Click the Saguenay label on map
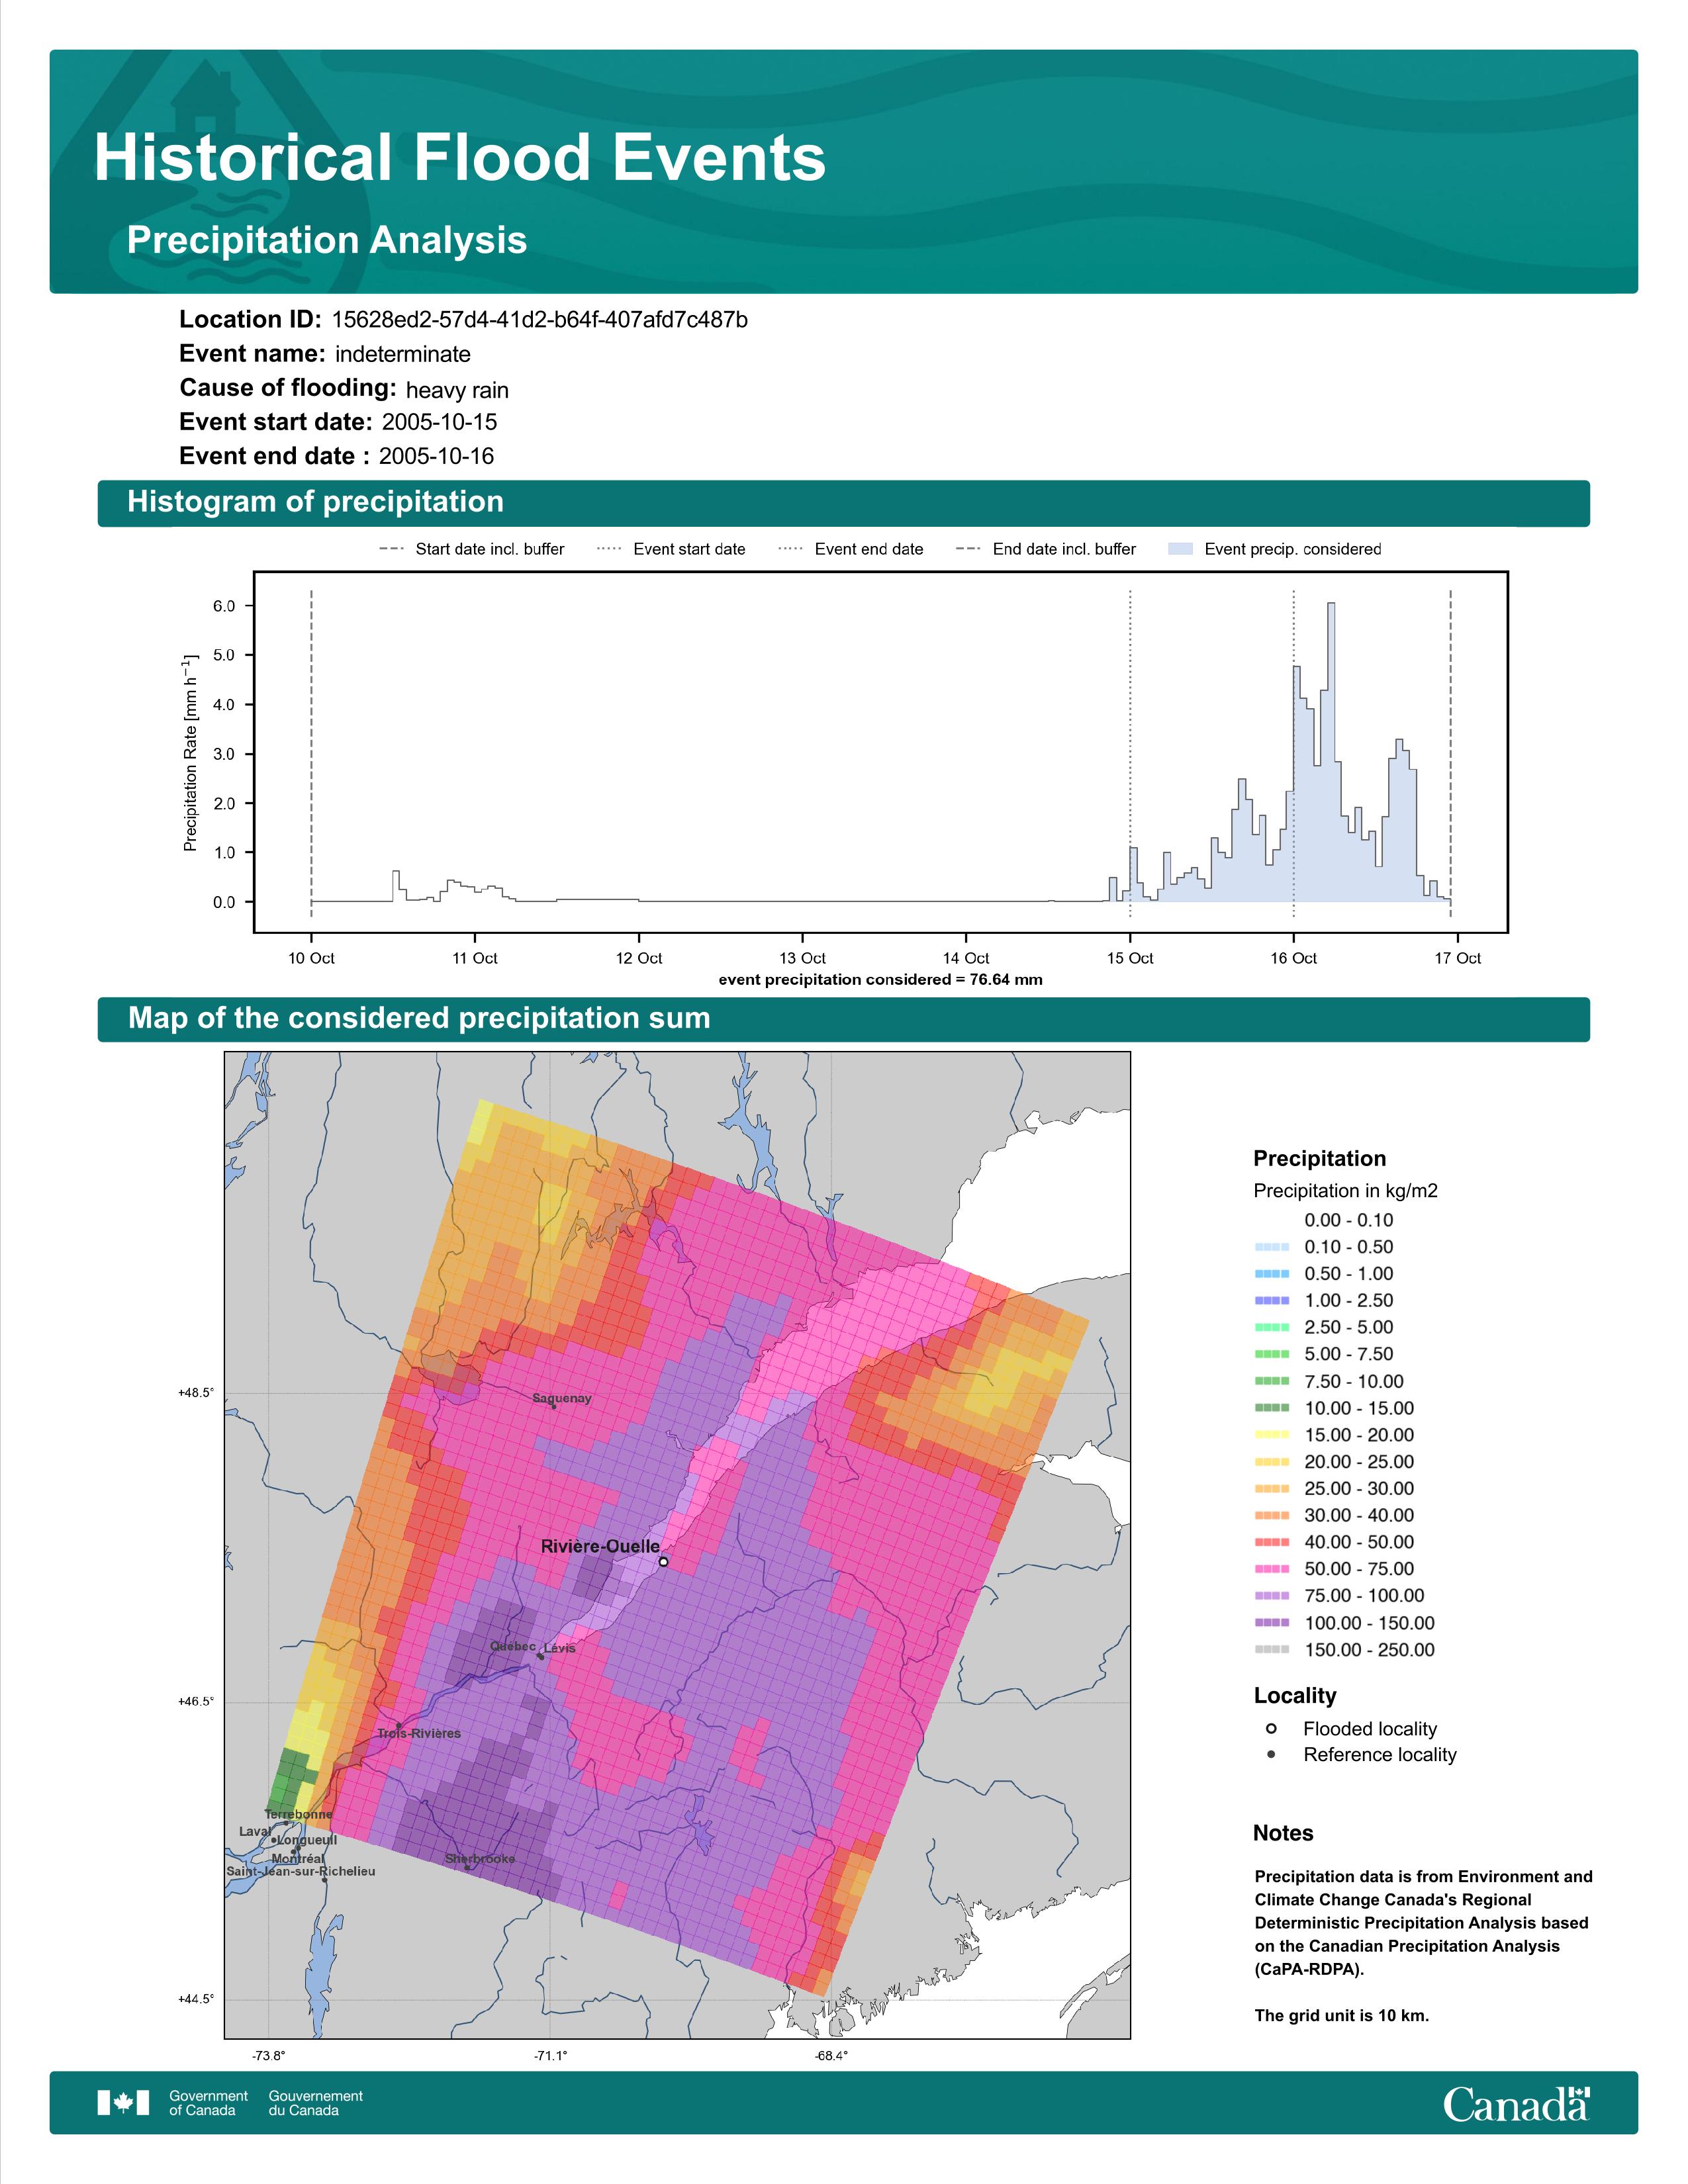Screen dimensions: 1688x2184 click(x=562, y=1398)
